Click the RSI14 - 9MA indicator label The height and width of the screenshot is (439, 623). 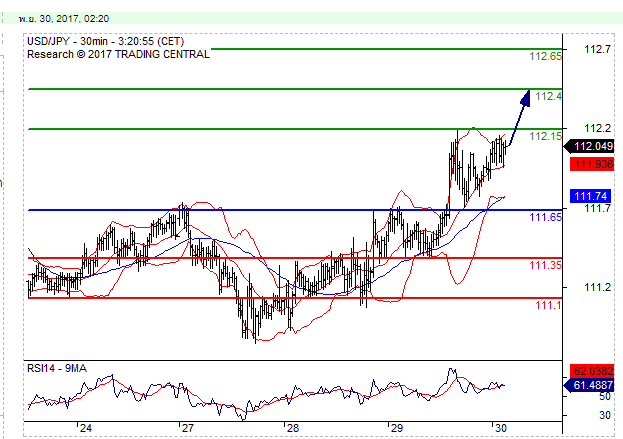click(x=57, y=368)
